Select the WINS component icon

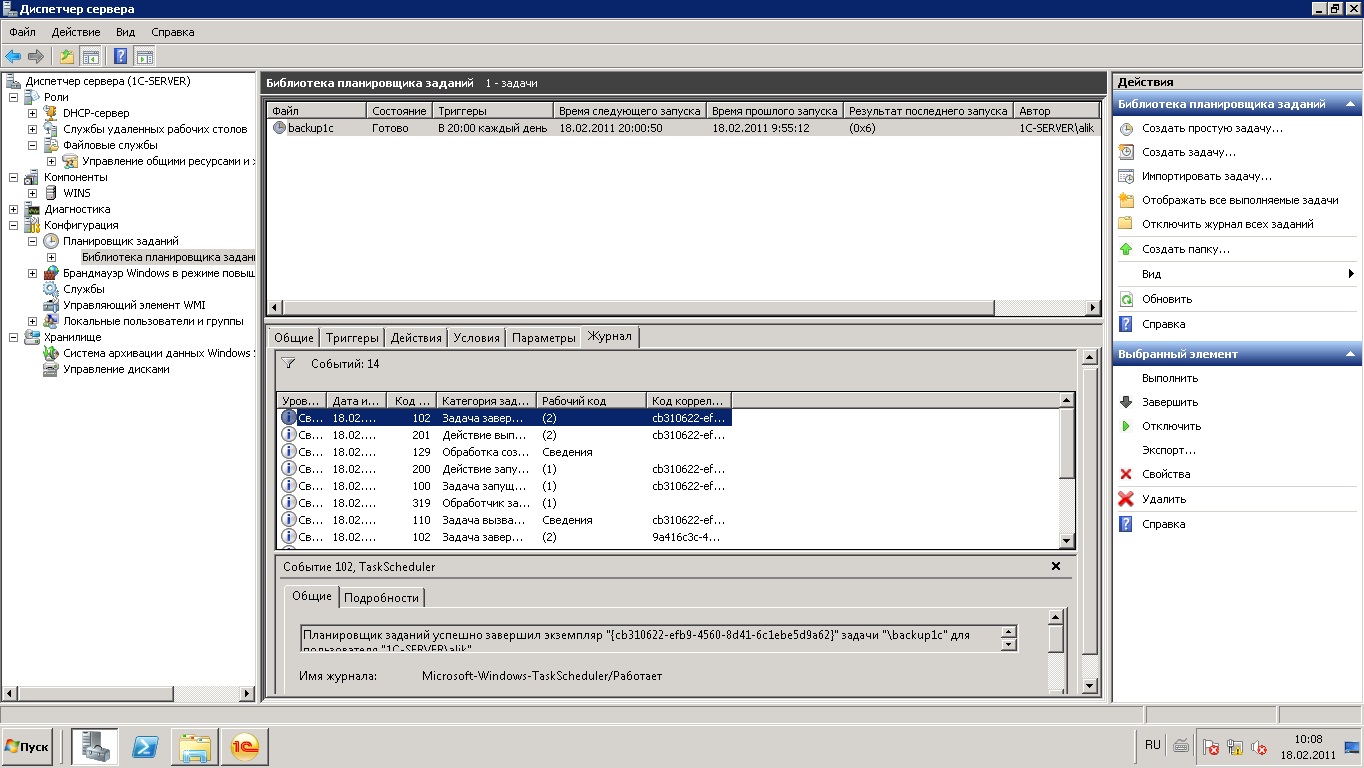pyautogui.click(x=52, y=193)
